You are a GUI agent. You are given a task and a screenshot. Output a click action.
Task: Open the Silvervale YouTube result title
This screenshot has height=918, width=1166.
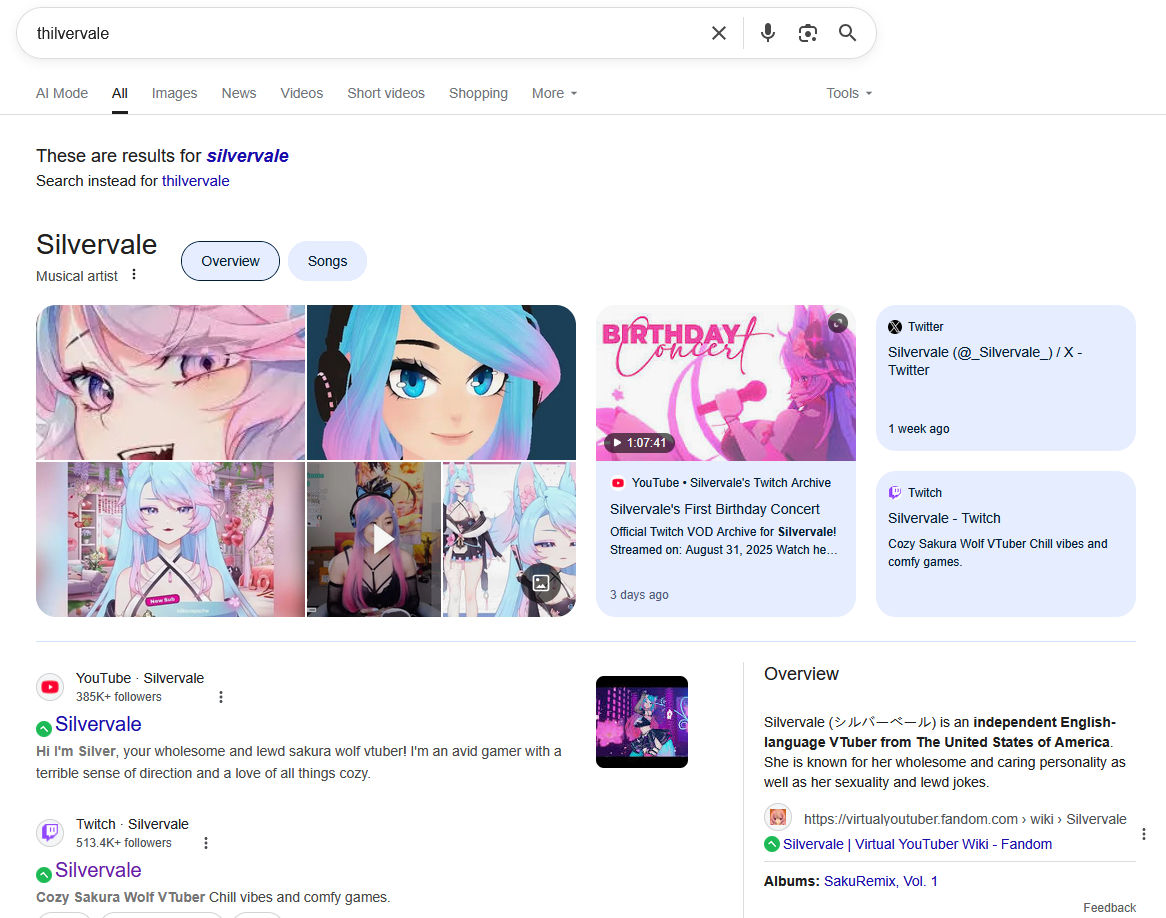[98, 724]
